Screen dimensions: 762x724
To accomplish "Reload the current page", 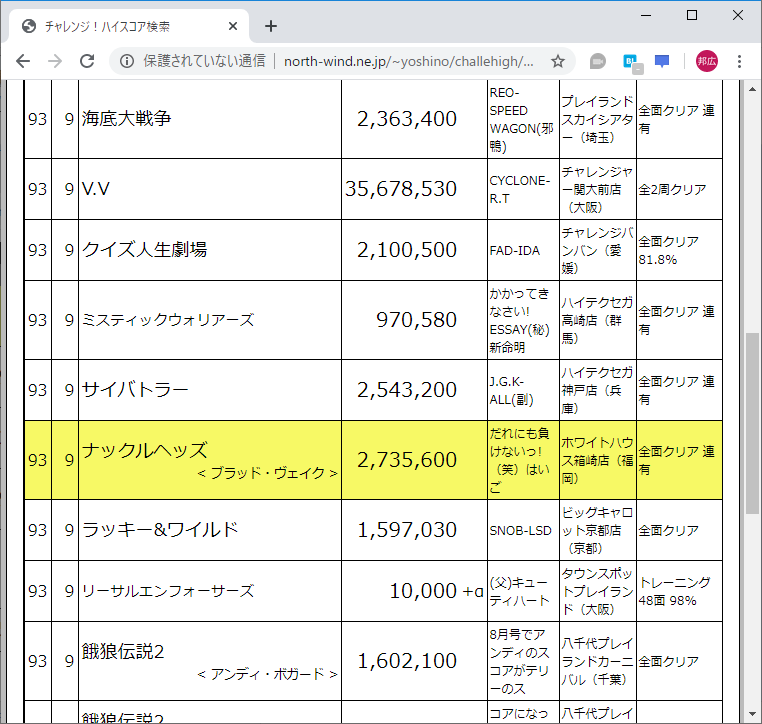I will [x=87, y=61].
